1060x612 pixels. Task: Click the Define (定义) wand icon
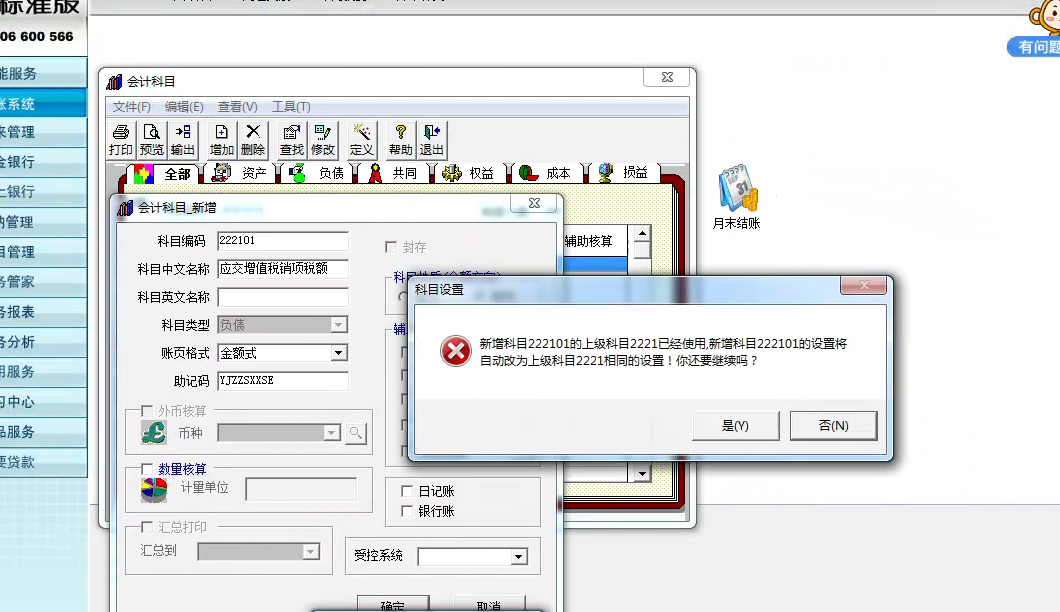tap(362, 140)
